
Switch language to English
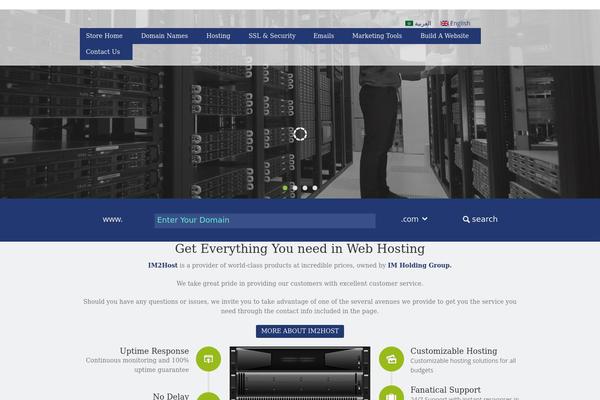coord(455,23)
